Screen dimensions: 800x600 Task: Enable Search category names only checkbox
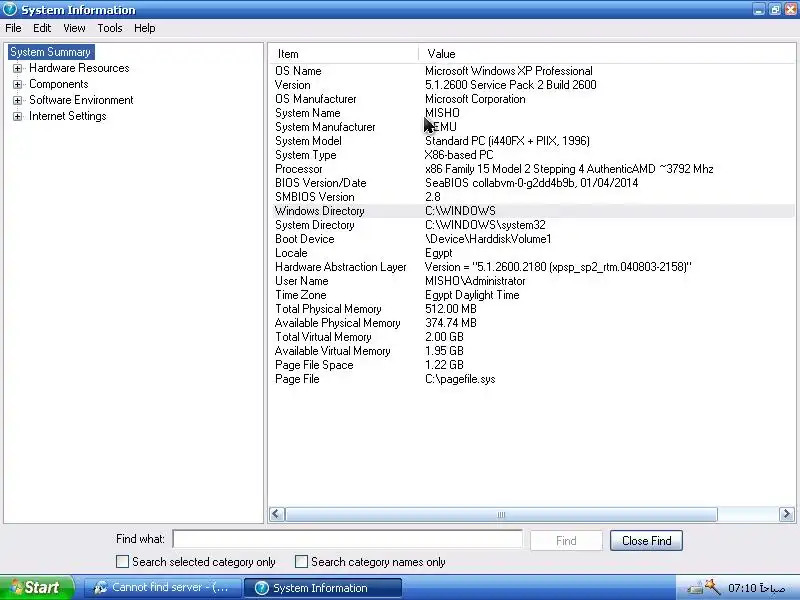click(302, 562)
